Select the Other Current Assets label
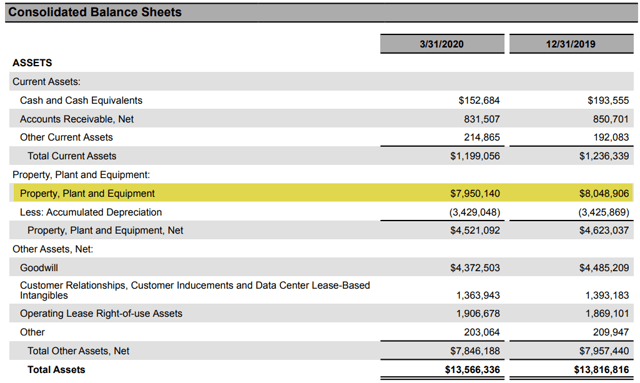Viewport: 640px width, 383px height. pyautogui.click(x=66, y=137)
